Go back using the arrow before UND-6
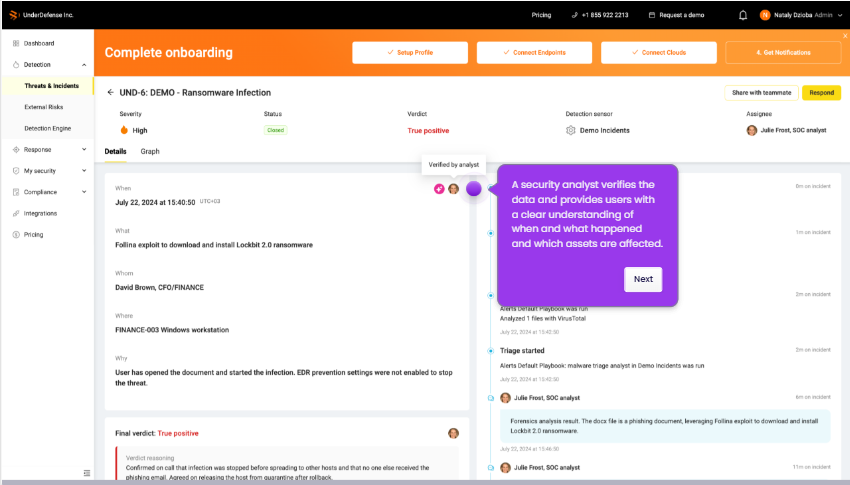 pyautogui.click(x=111, y=93)
